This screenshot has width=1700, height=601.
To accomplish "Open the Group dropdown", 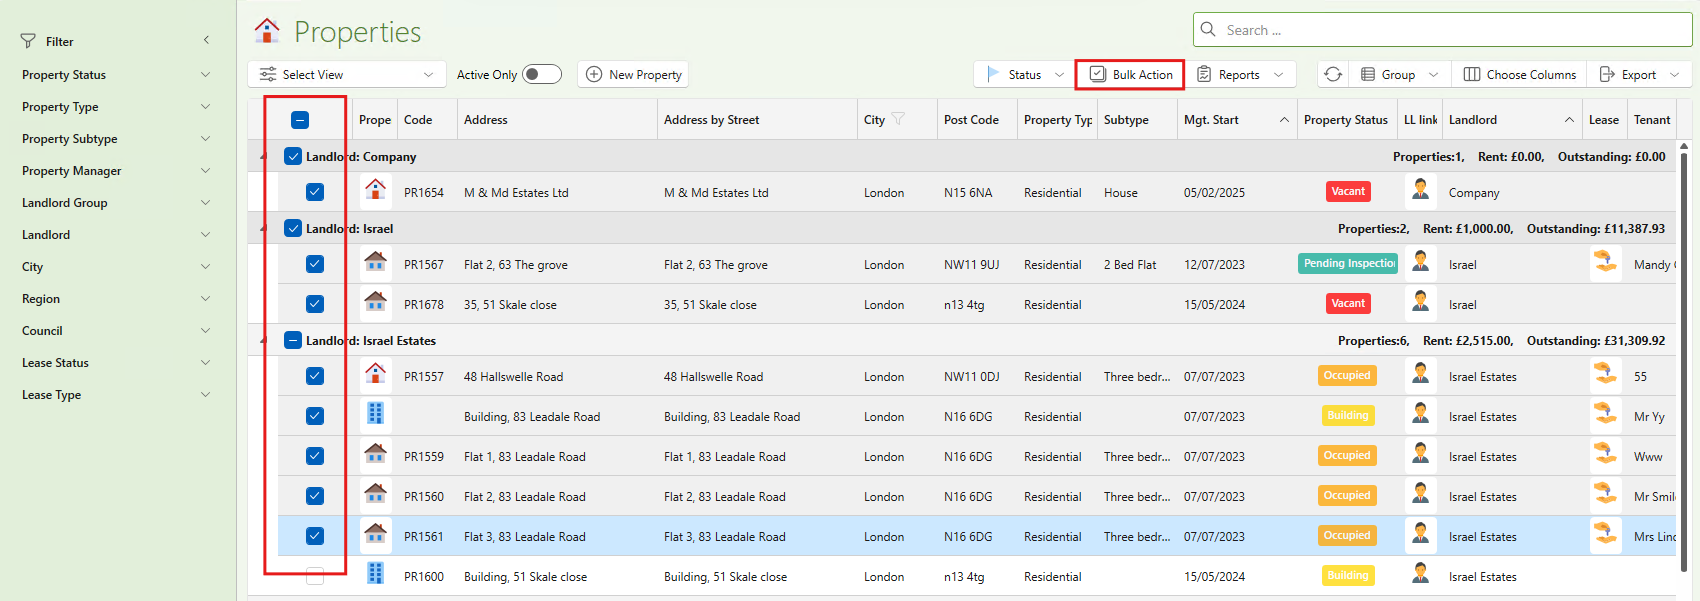I will click(1400, 74).
